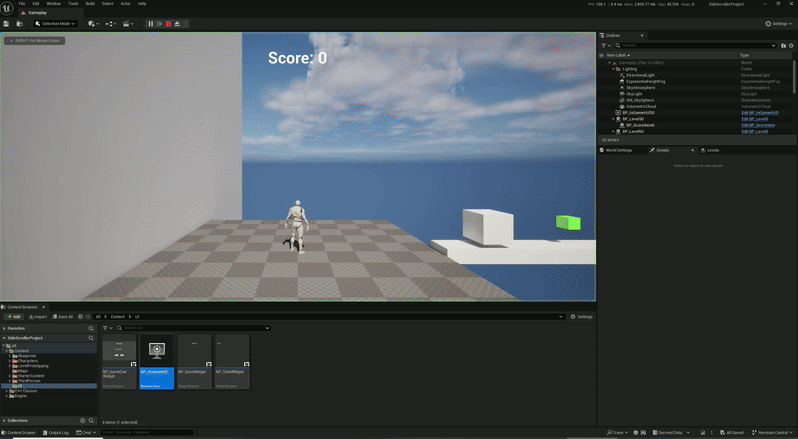Select the BP_ScoreWidget asset thumbnail
Screen dimensions: 798x439
coord(194,362)
